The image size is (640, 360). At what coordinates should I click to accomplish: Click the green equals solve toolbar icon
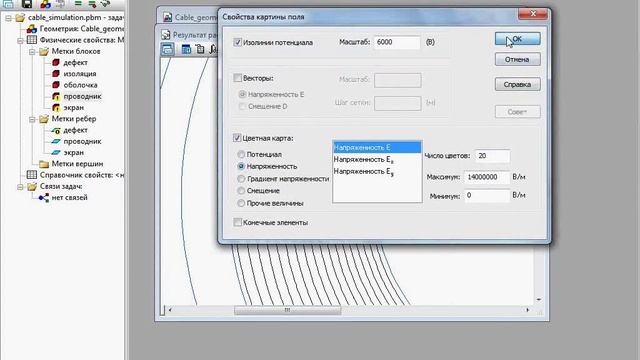click(78, 4)
